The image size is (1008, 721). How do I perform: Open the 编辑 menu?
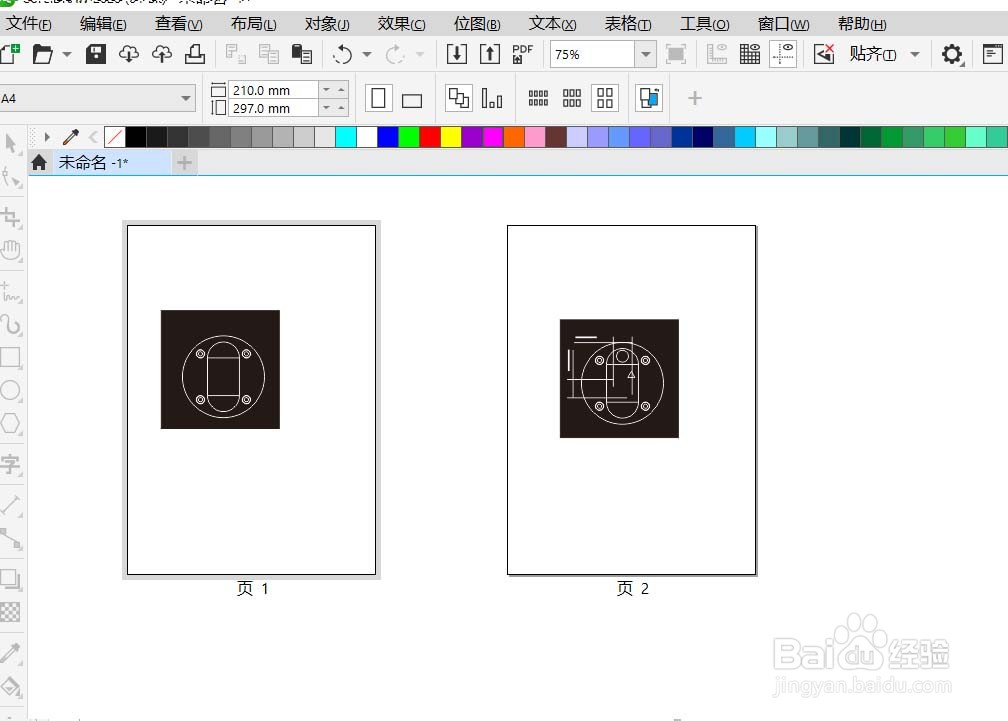[103, 24]
